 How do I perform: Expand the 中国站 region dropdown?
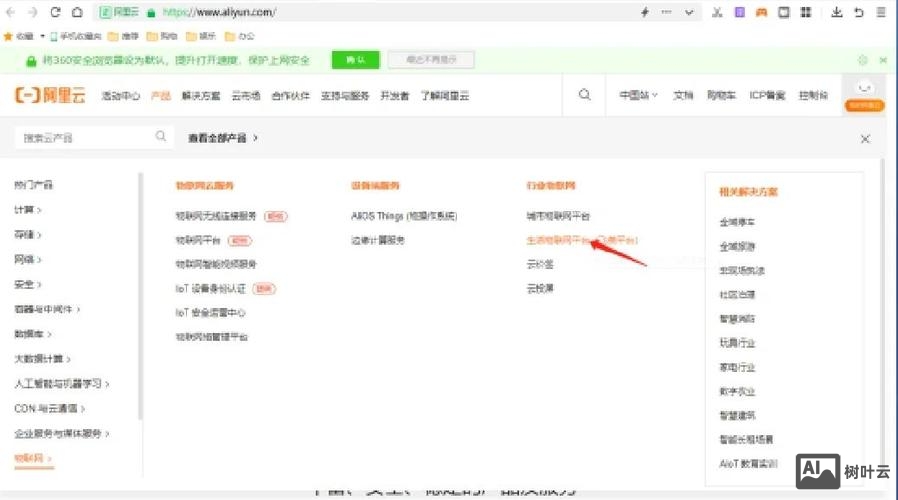639,95
